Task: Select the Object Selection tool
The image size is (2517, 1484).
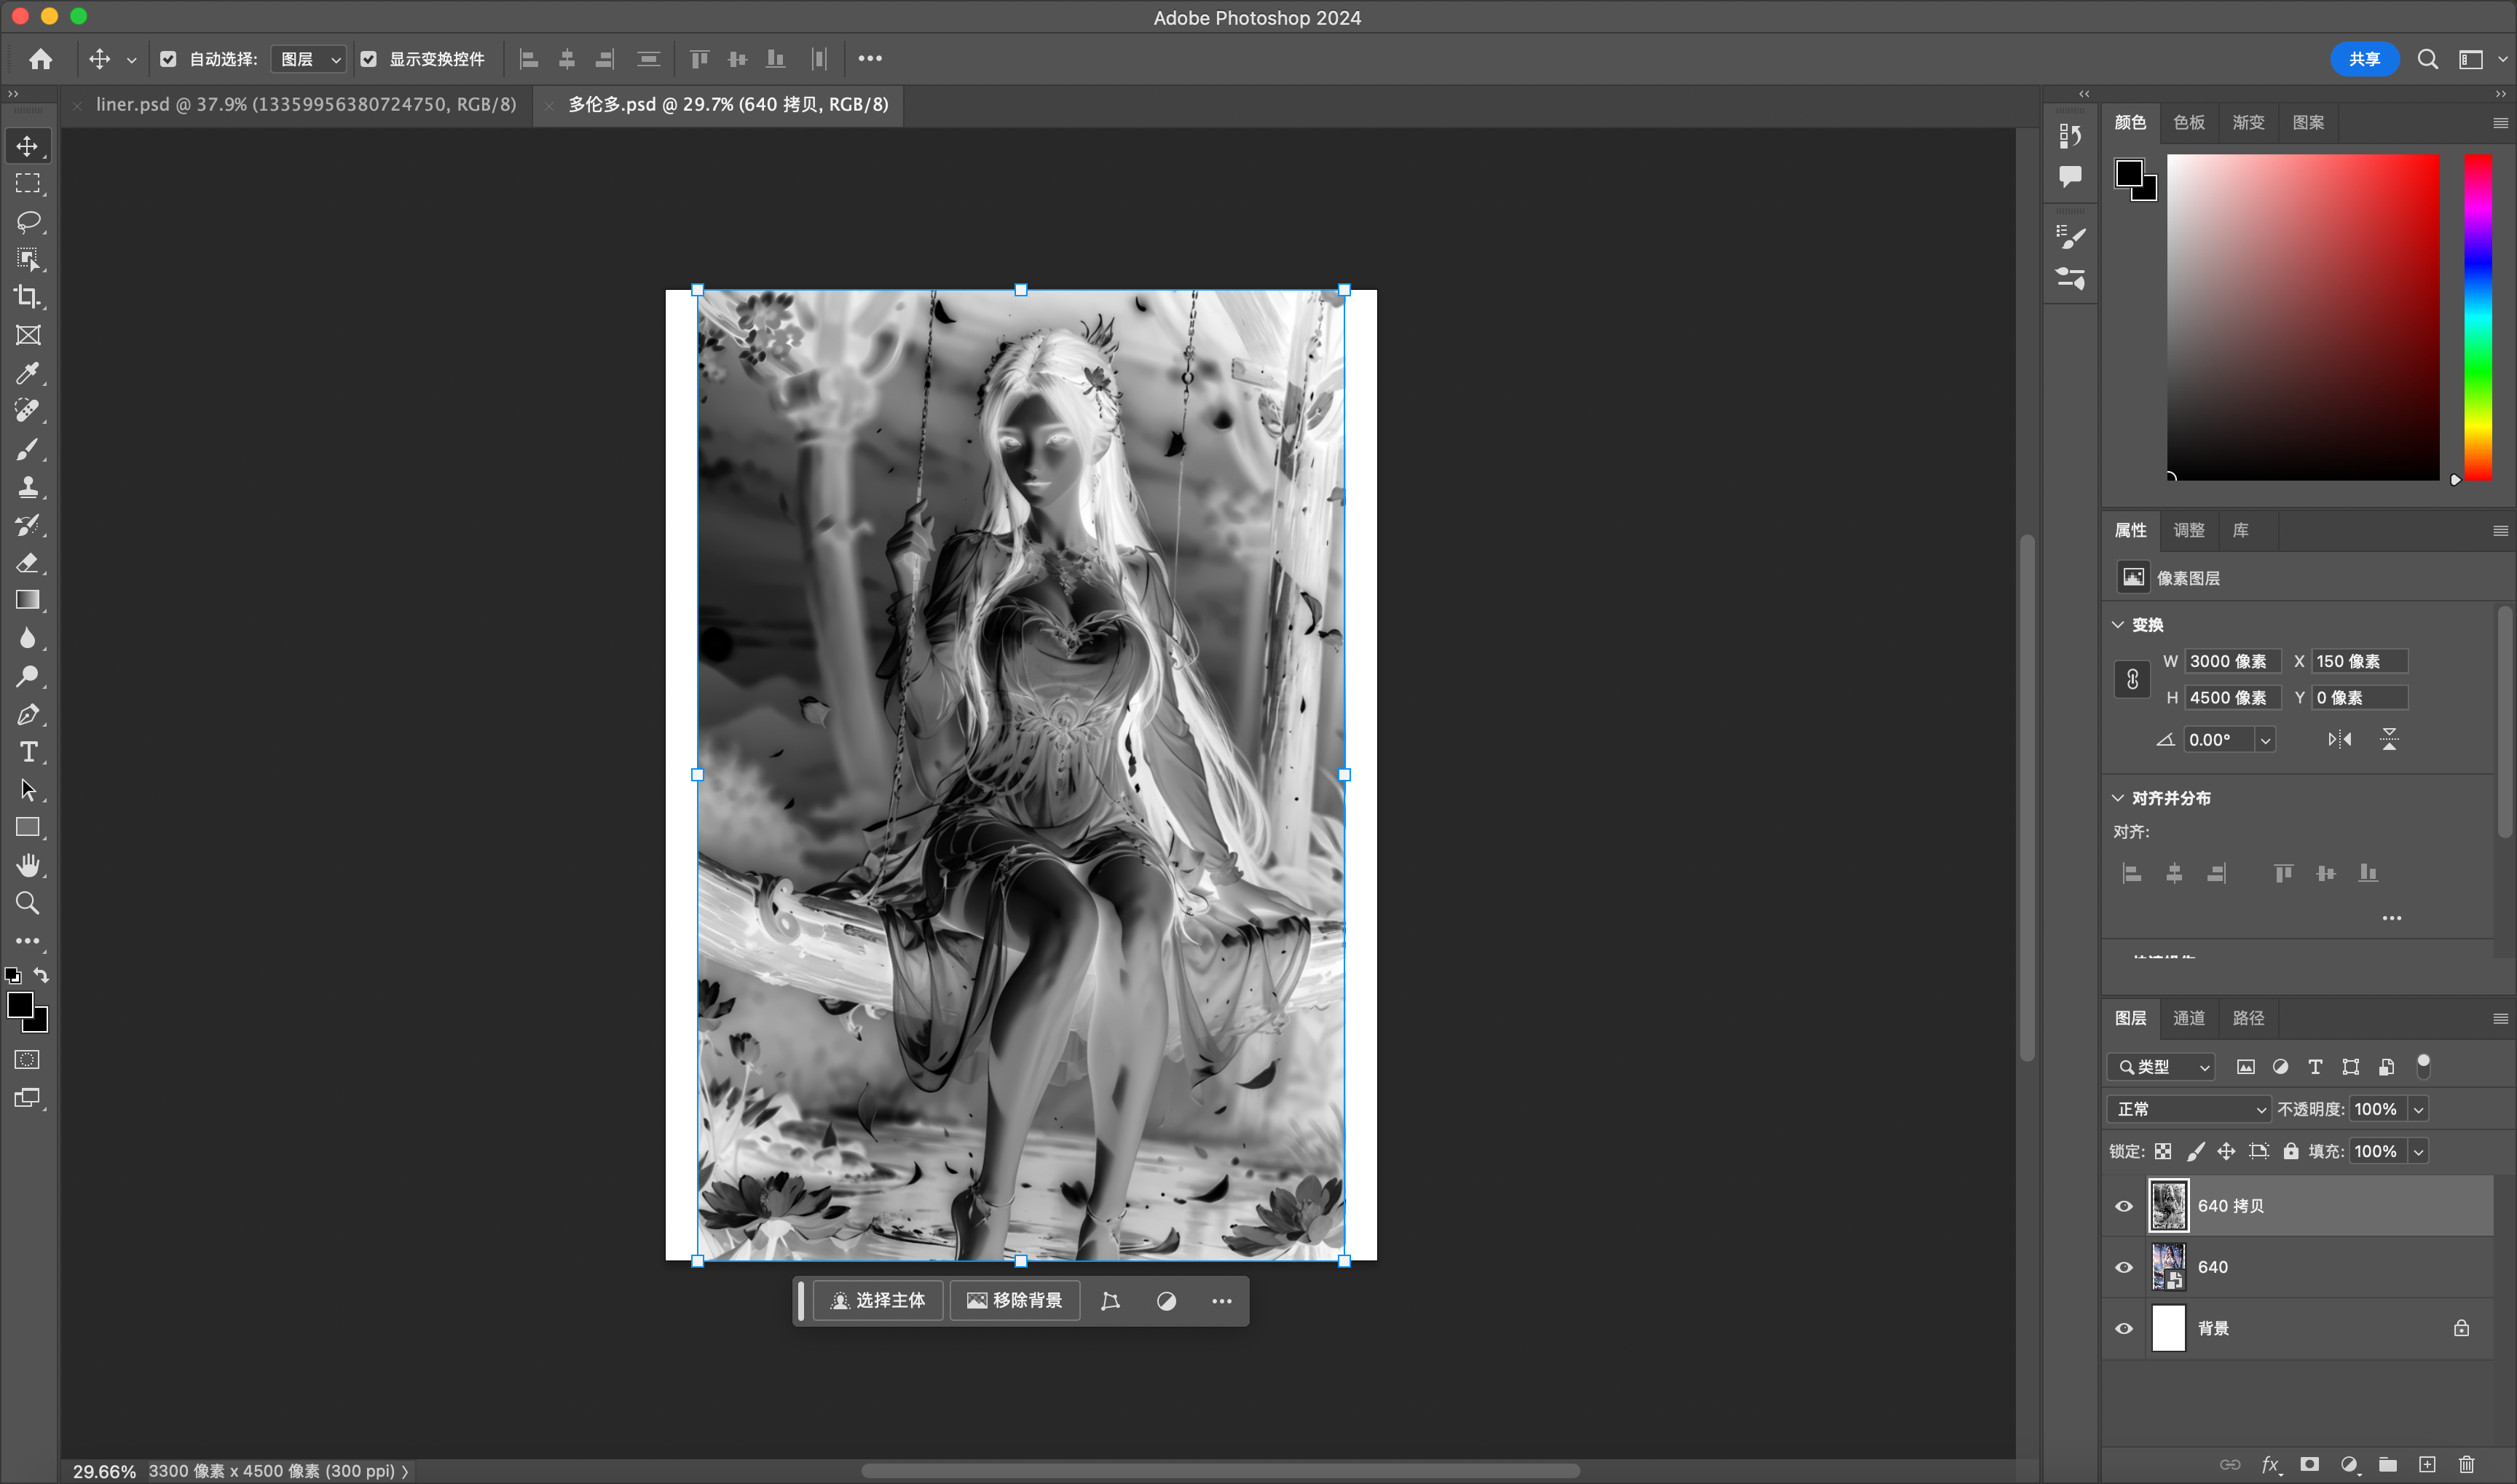Action: pos(28,259)
